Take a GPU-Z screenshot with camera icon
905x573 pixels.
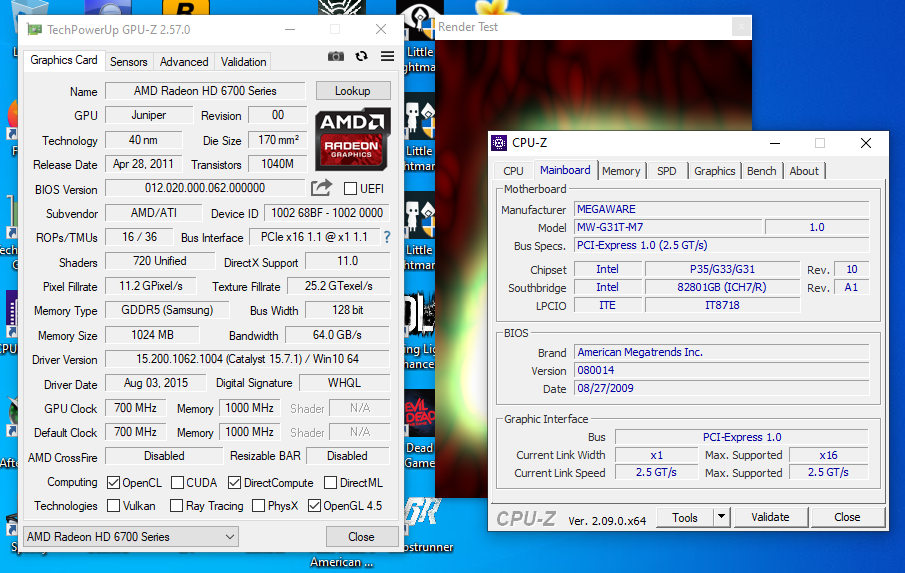pyautogui.click(x=335, y=56)
